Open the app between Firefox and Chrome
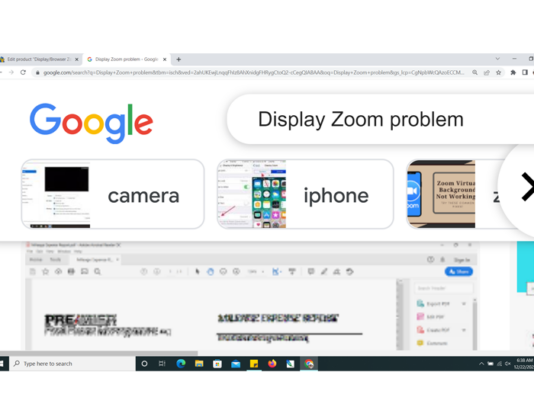The height and width of the screenshot is (401, 534). 290,364
